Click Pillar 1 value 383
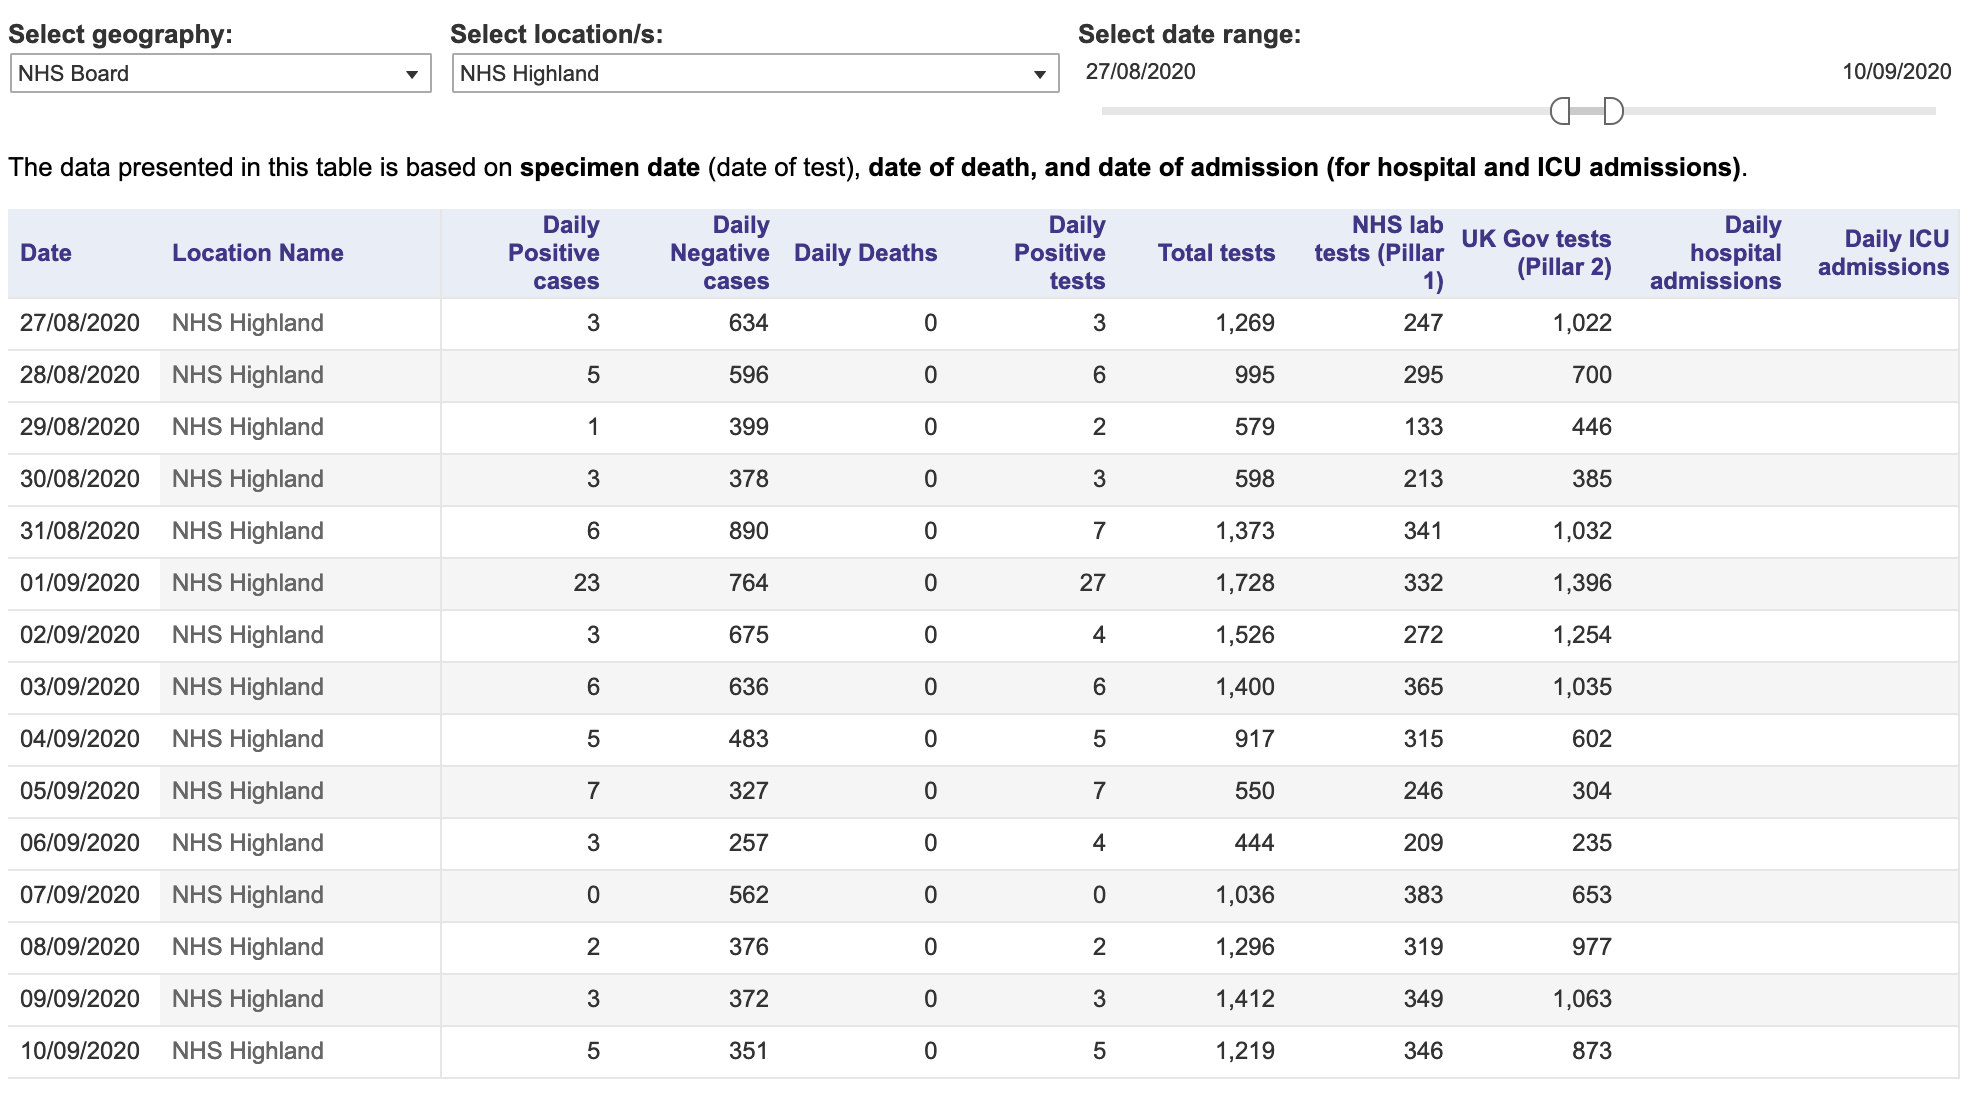This screenshot has width=1976, height=1098. [1423, 895]
